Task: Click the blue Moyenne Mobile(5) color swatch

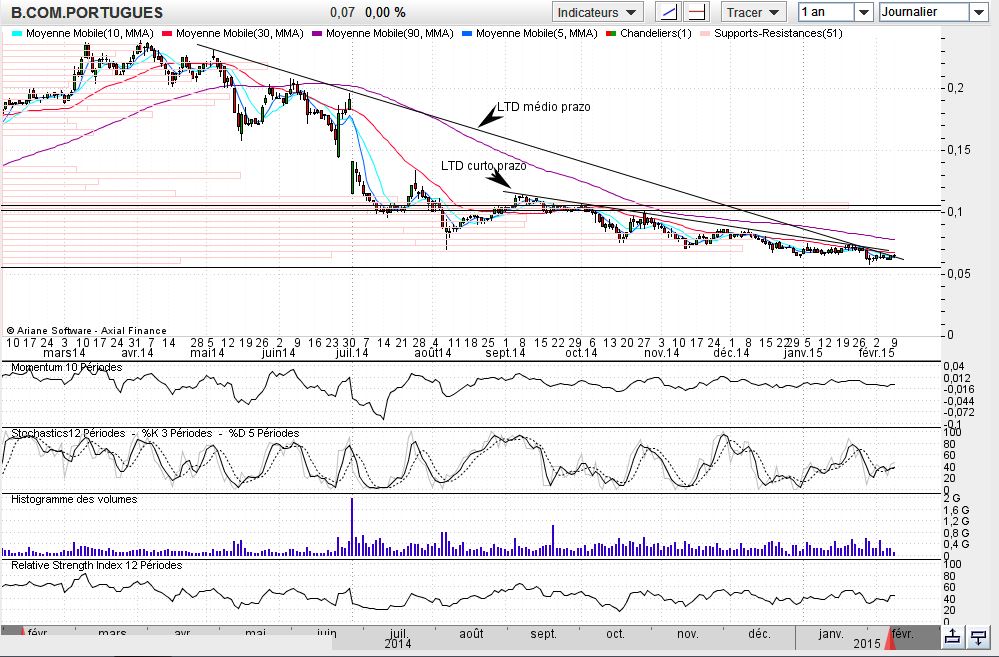Action: pos(466,33)
